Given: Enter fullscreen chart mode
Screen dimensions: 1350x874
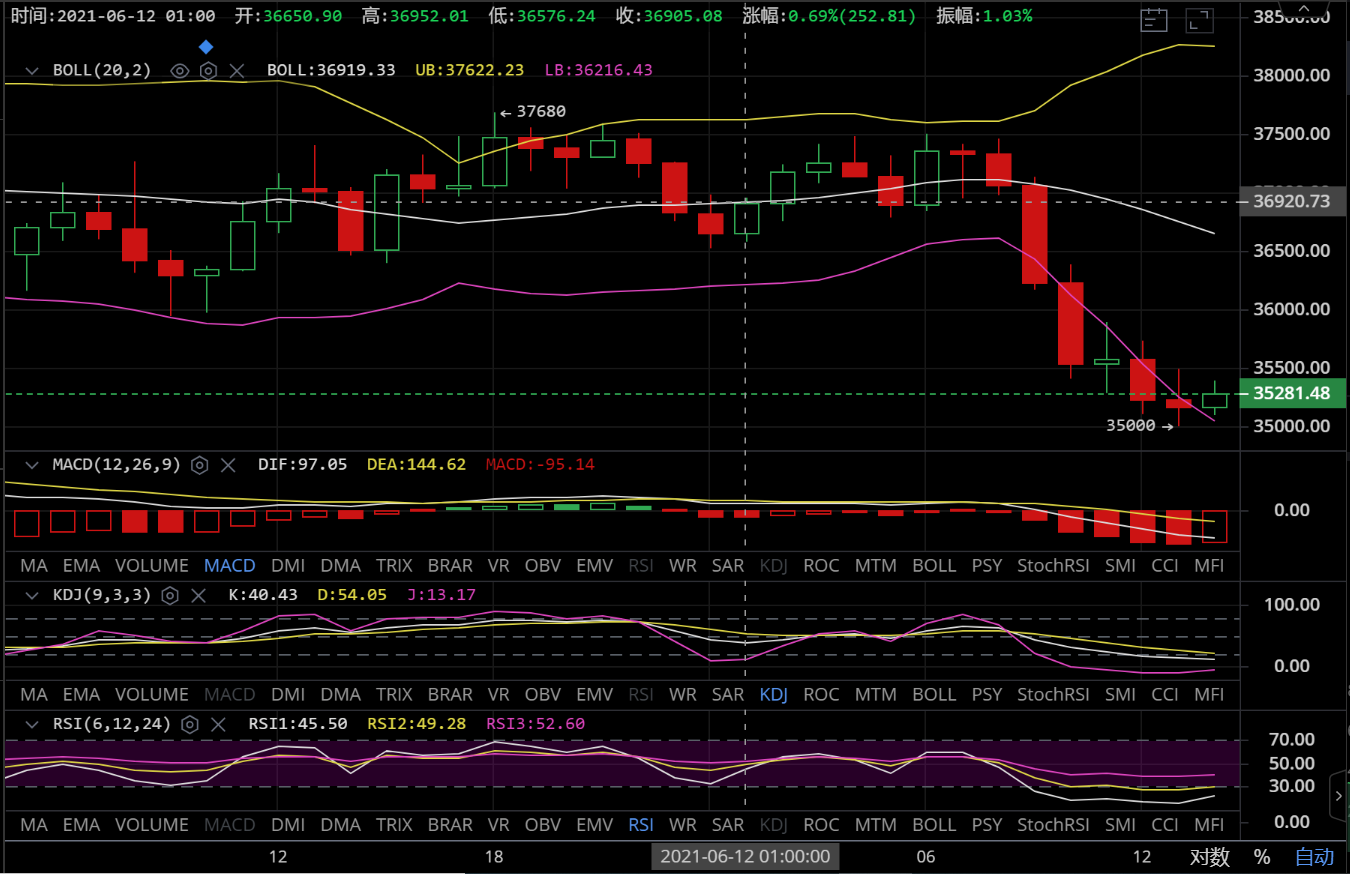Looking at the screenshot, I should point(1200,19).
